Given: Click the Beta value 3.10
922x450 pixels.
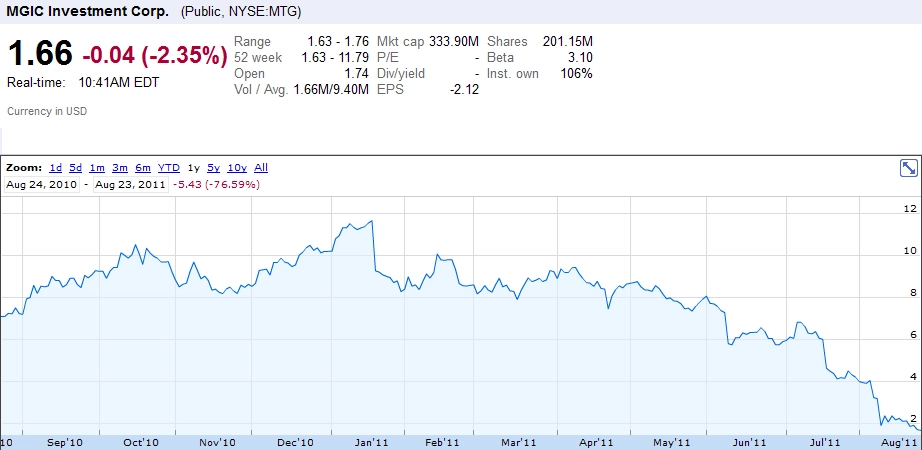Looking at the screenshot, I should 581,58.
